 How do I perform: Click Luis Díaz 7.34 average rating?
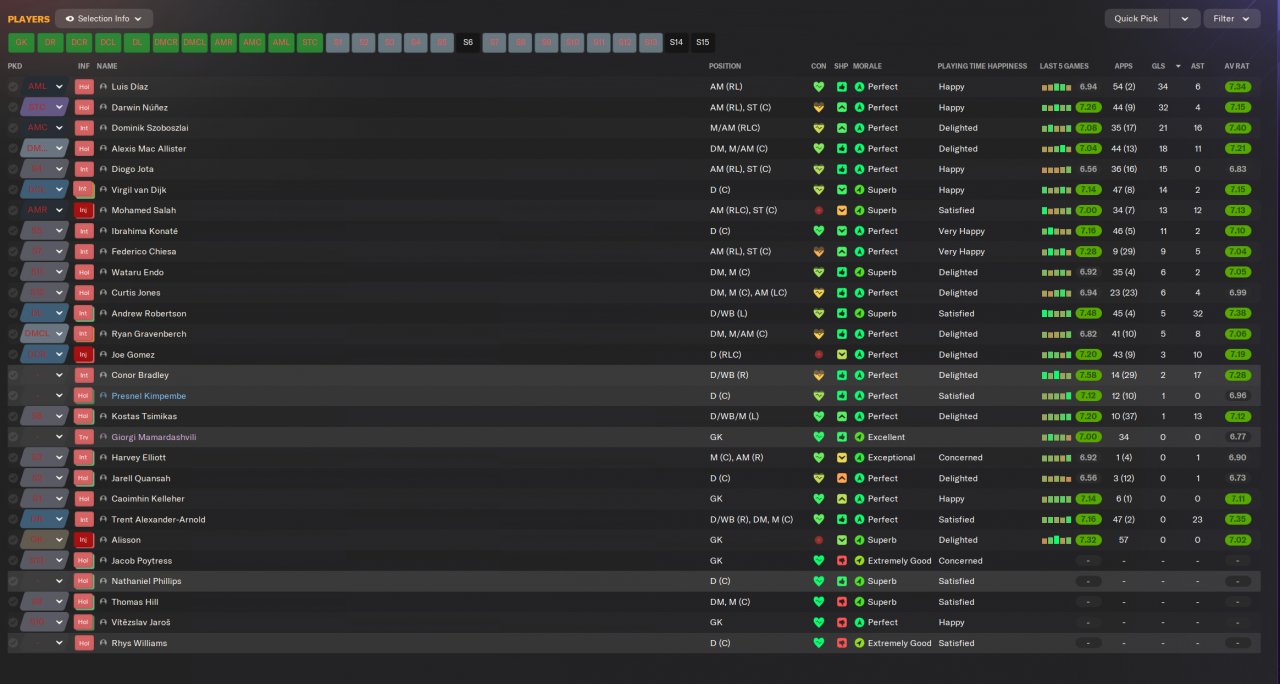click(1237, 87)
